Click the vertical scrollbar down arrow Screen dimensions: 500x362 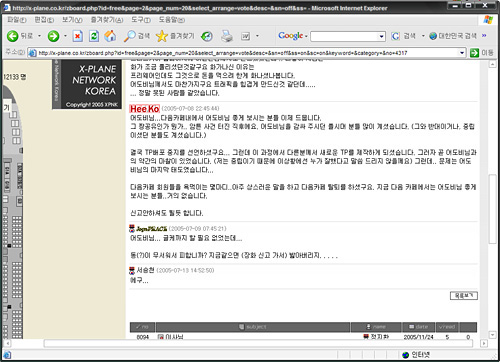click(493, 335)
